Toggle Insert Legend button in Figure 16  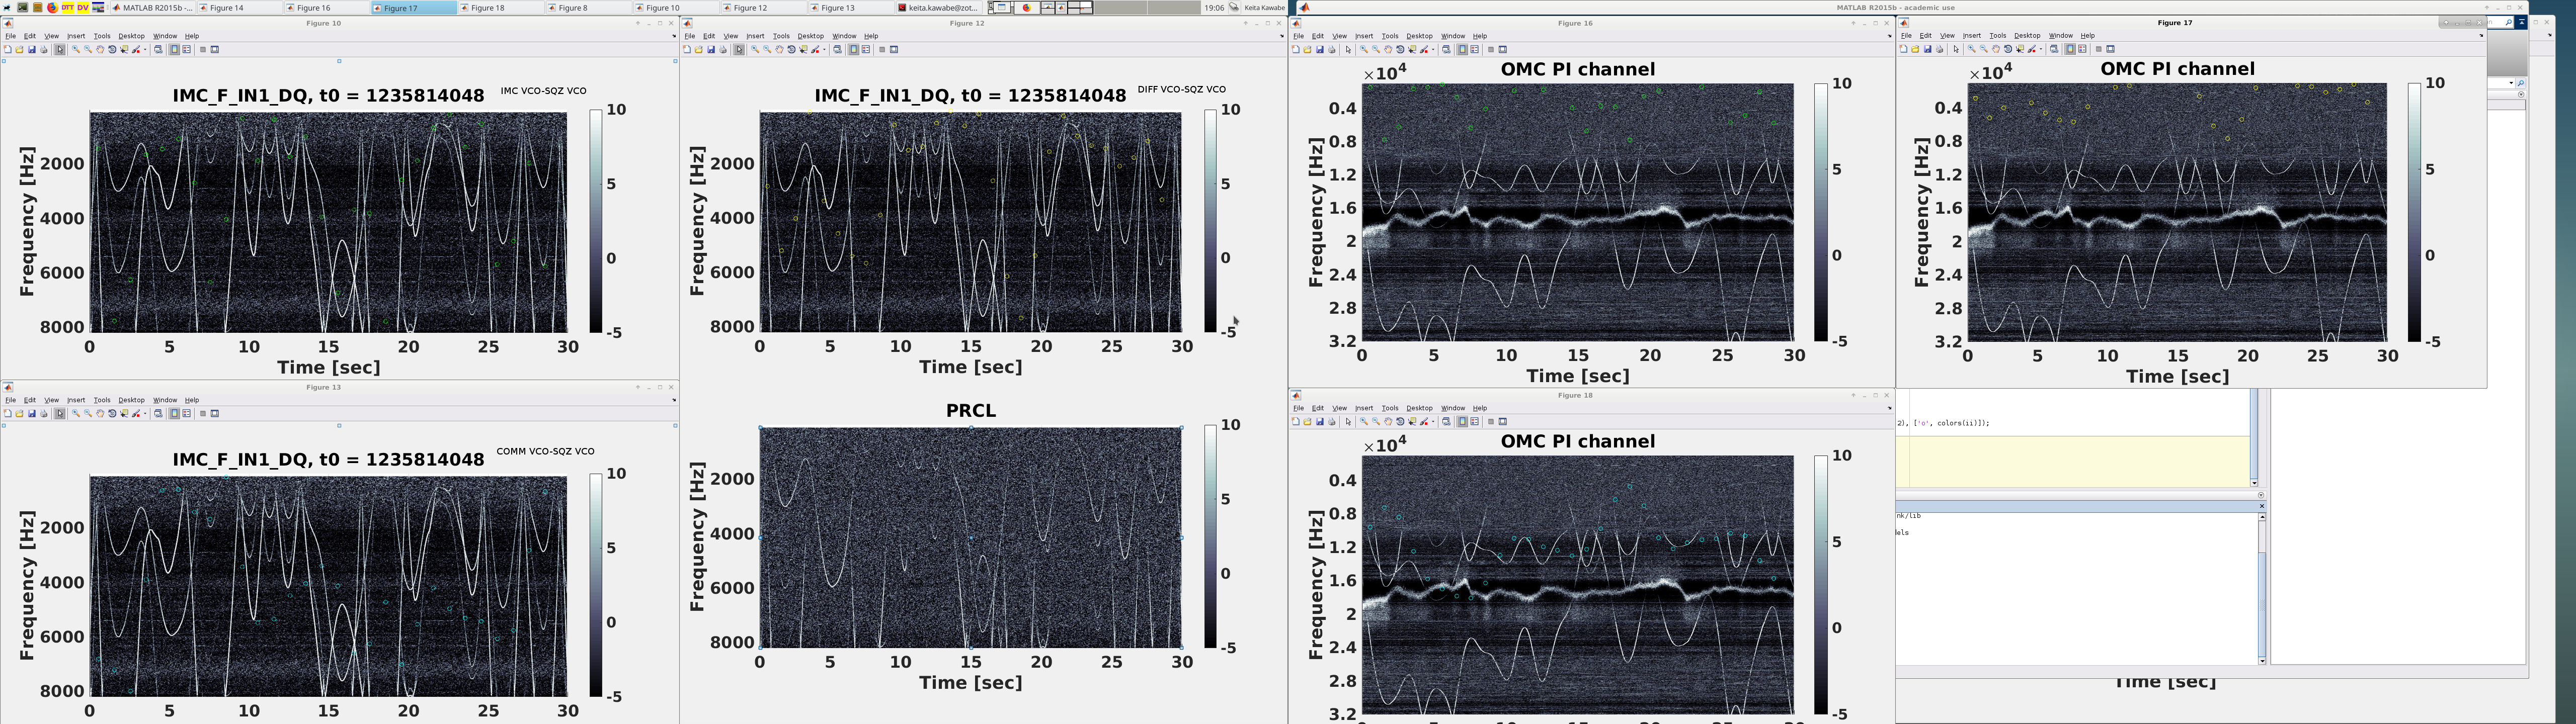click(x=1474, y=49)
